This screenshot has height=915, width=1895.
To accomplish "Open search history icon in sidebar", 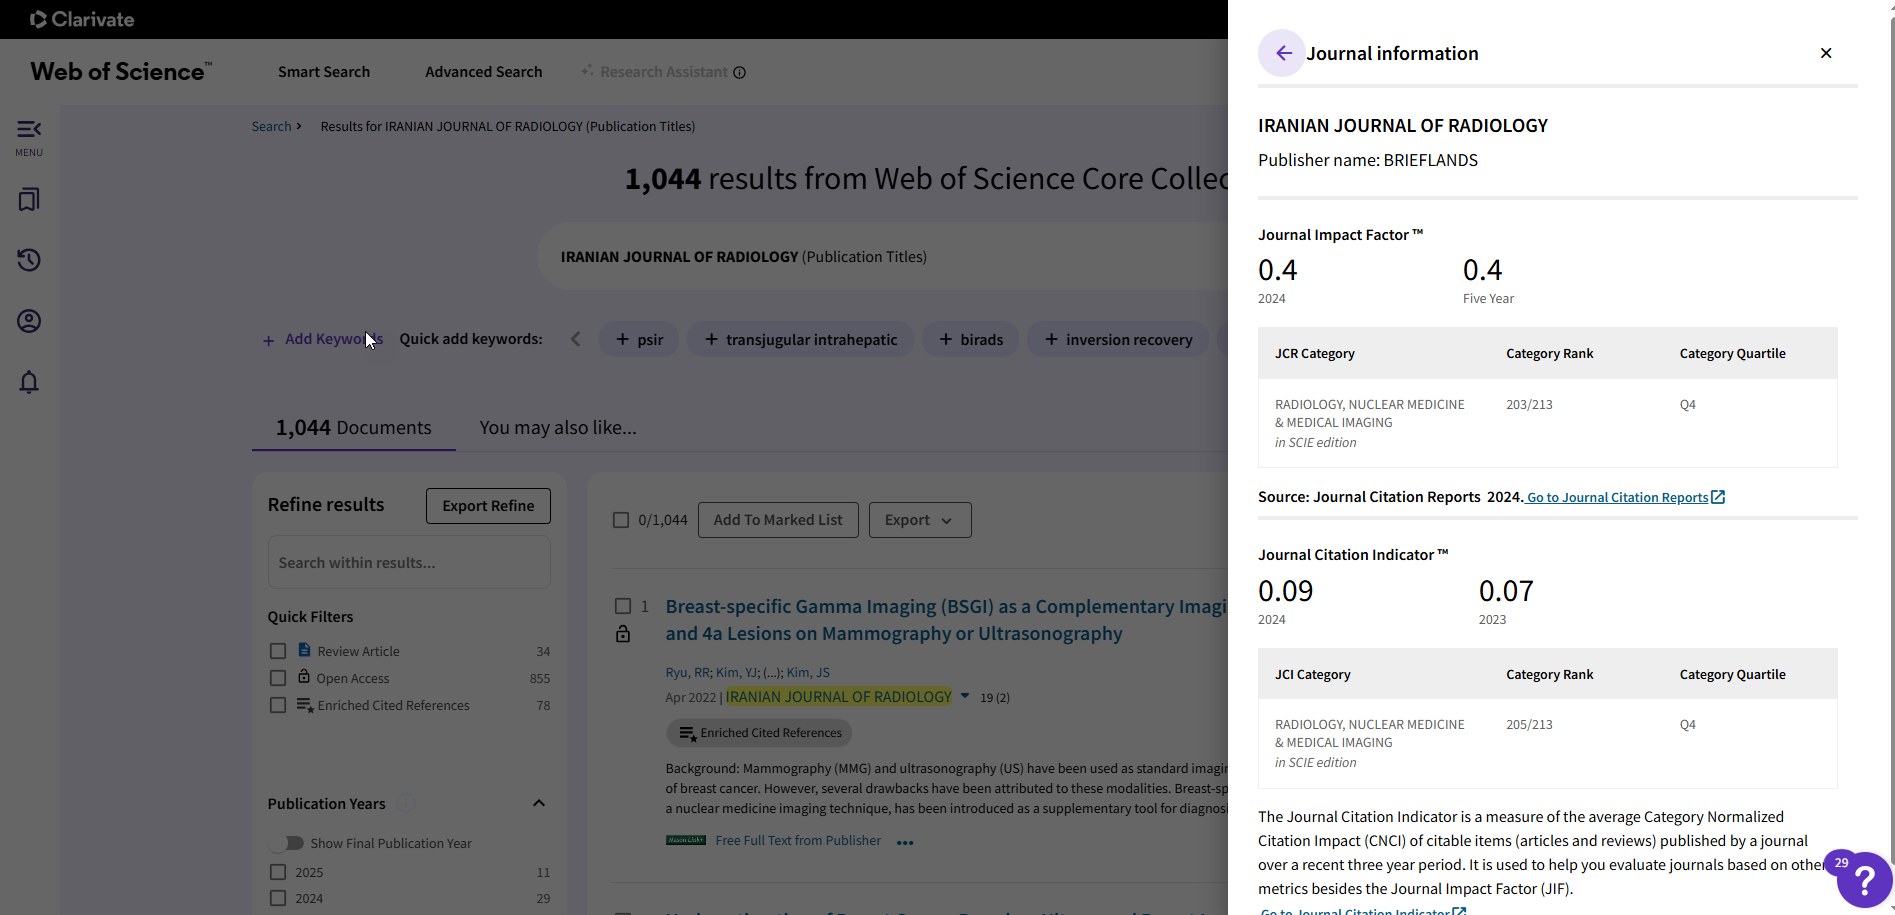I will pyautogui.click(x=29, y=260).
